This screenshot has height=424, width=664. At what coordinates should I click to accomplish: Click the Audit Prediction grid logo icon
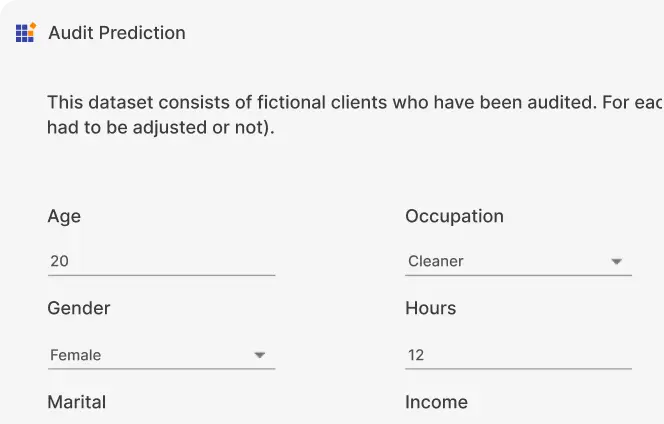click(x=26, y=33)
